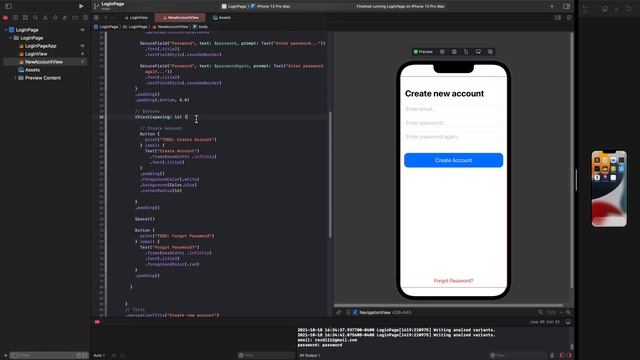640x360 pixels.
Task: Rotate the preview device orientation
Action: [x=466, y=52]
